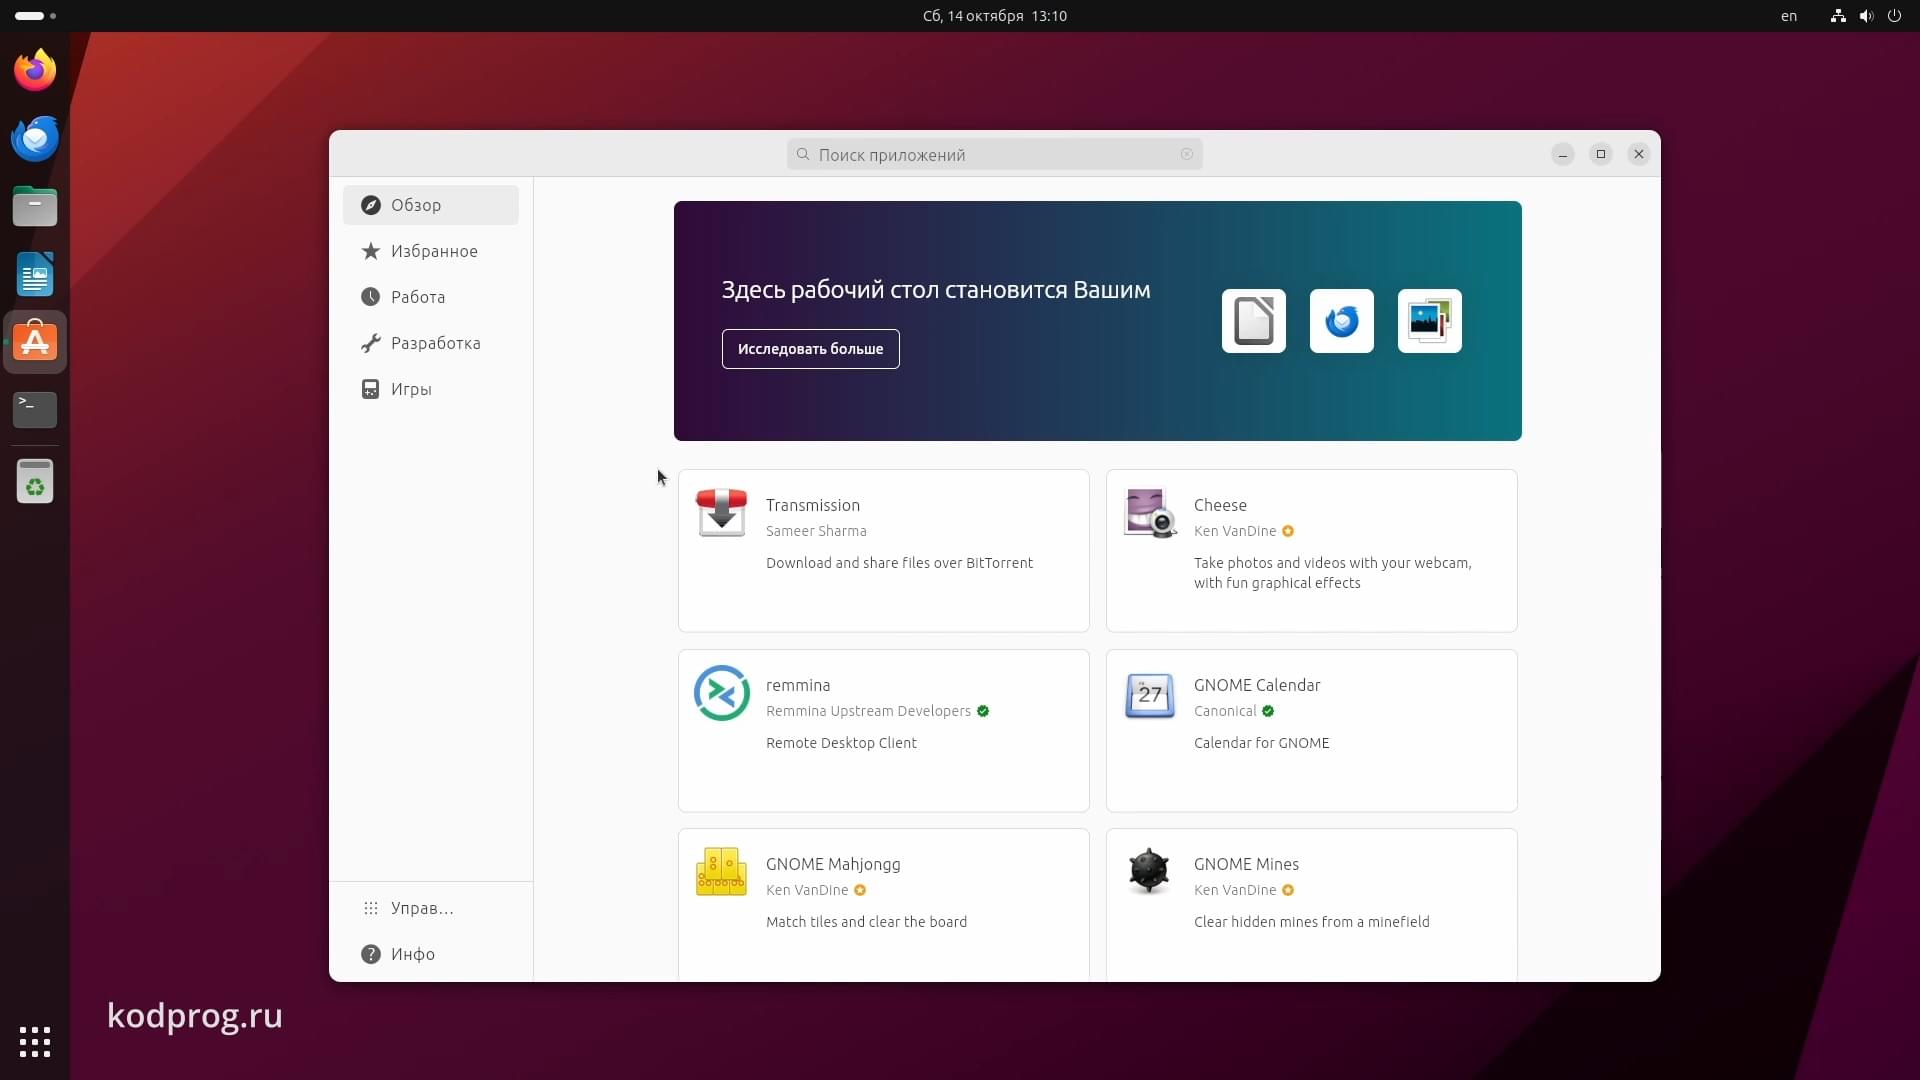
Task: Click the Transmission app icon
Action: (x=721, y=512)
